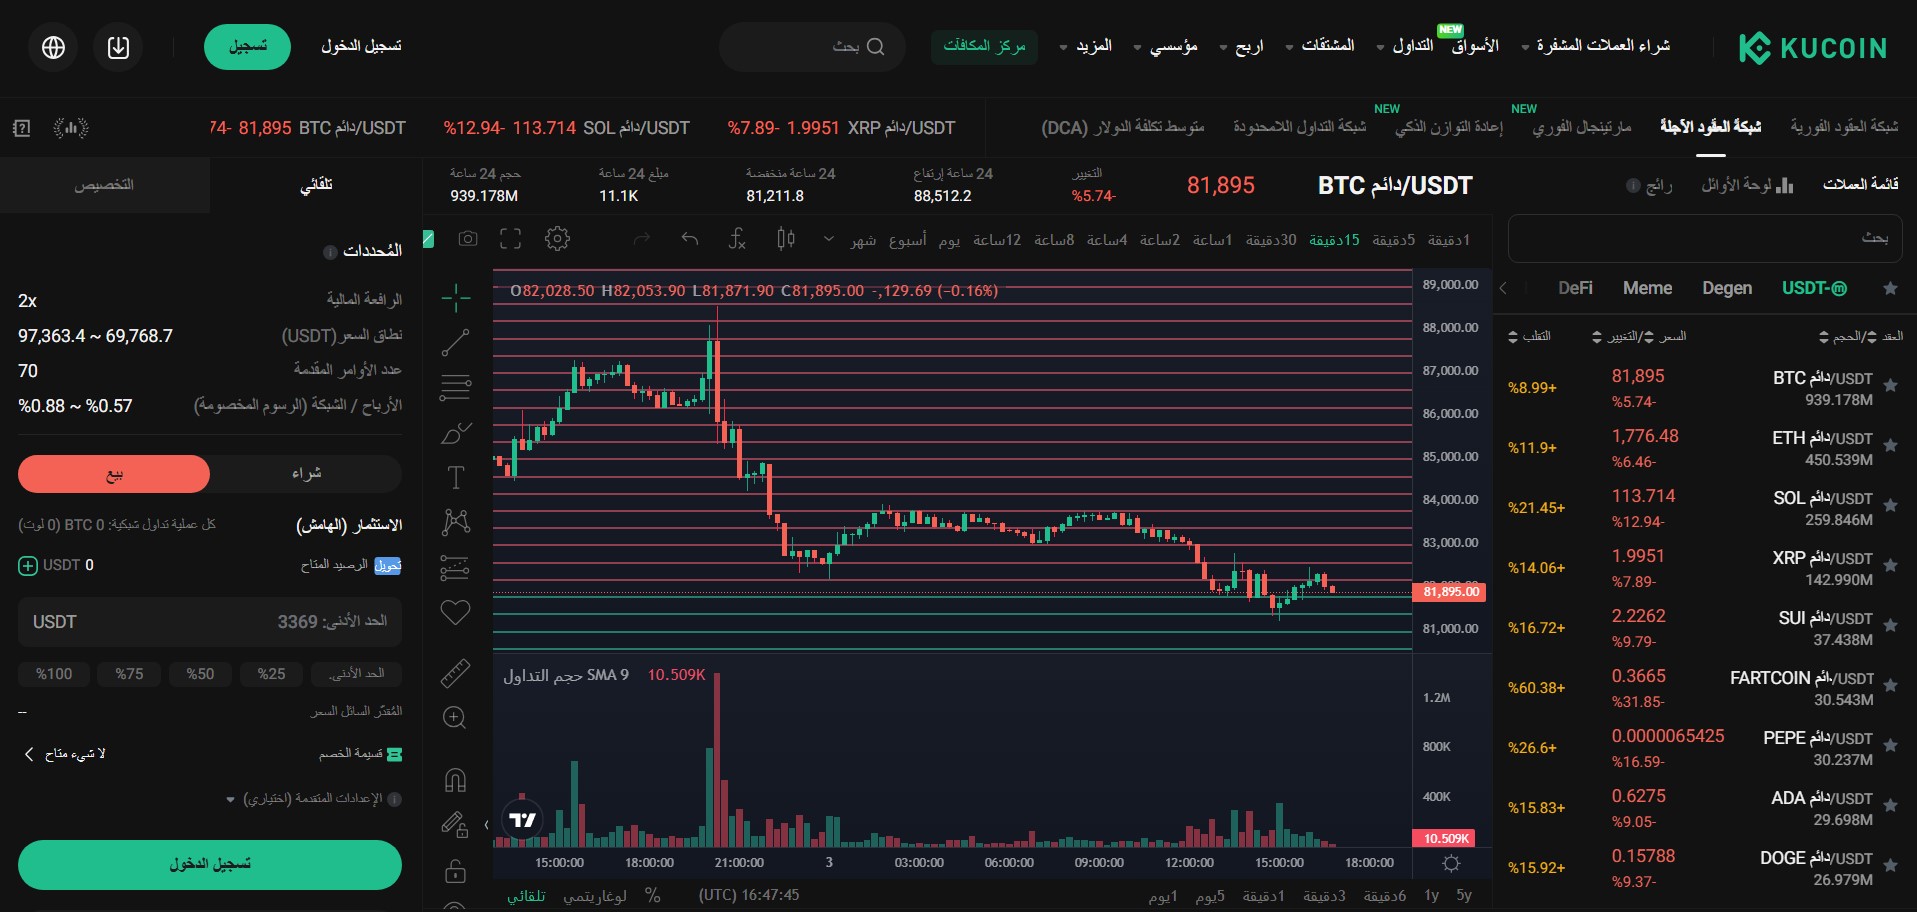Toggle the favorite star for ETH/USDT
Viewport: 1917px width, 912px height.
click(x=1890, y=446)
